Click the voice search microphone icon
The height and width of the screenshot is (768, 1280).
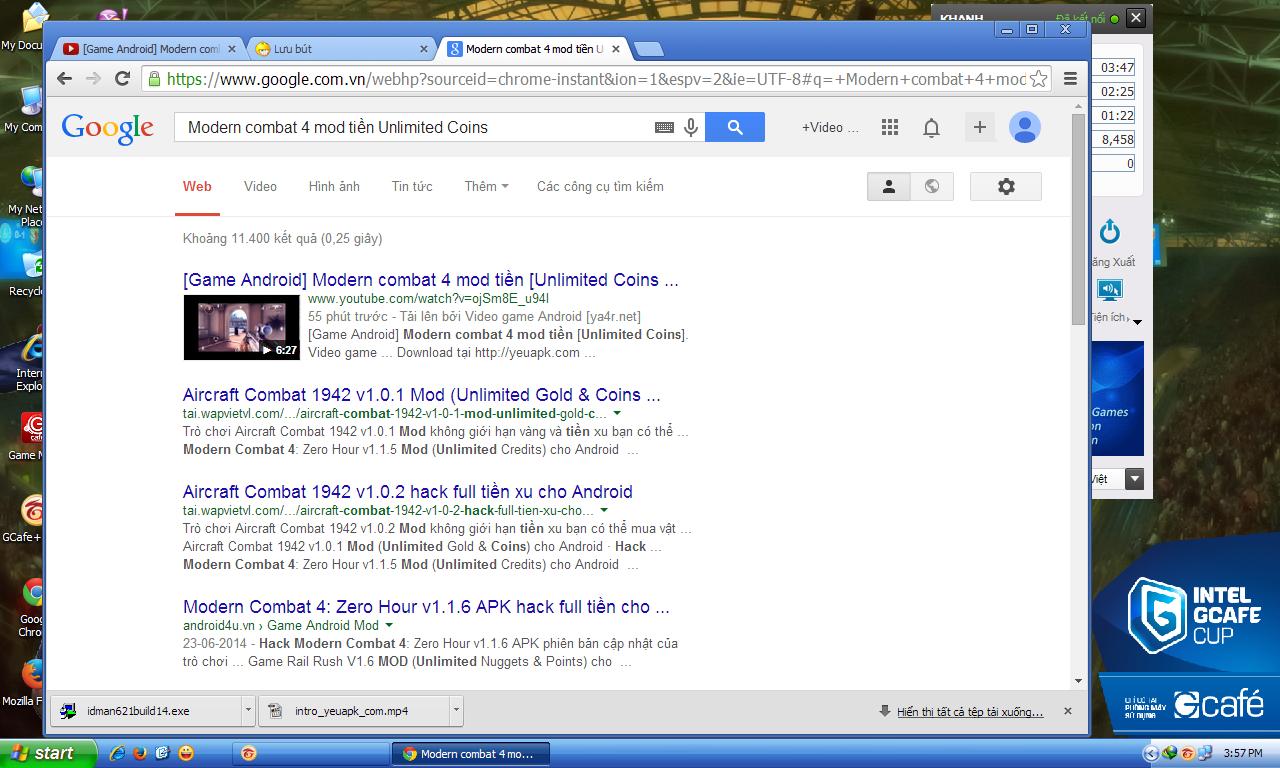tap(691, 127)
